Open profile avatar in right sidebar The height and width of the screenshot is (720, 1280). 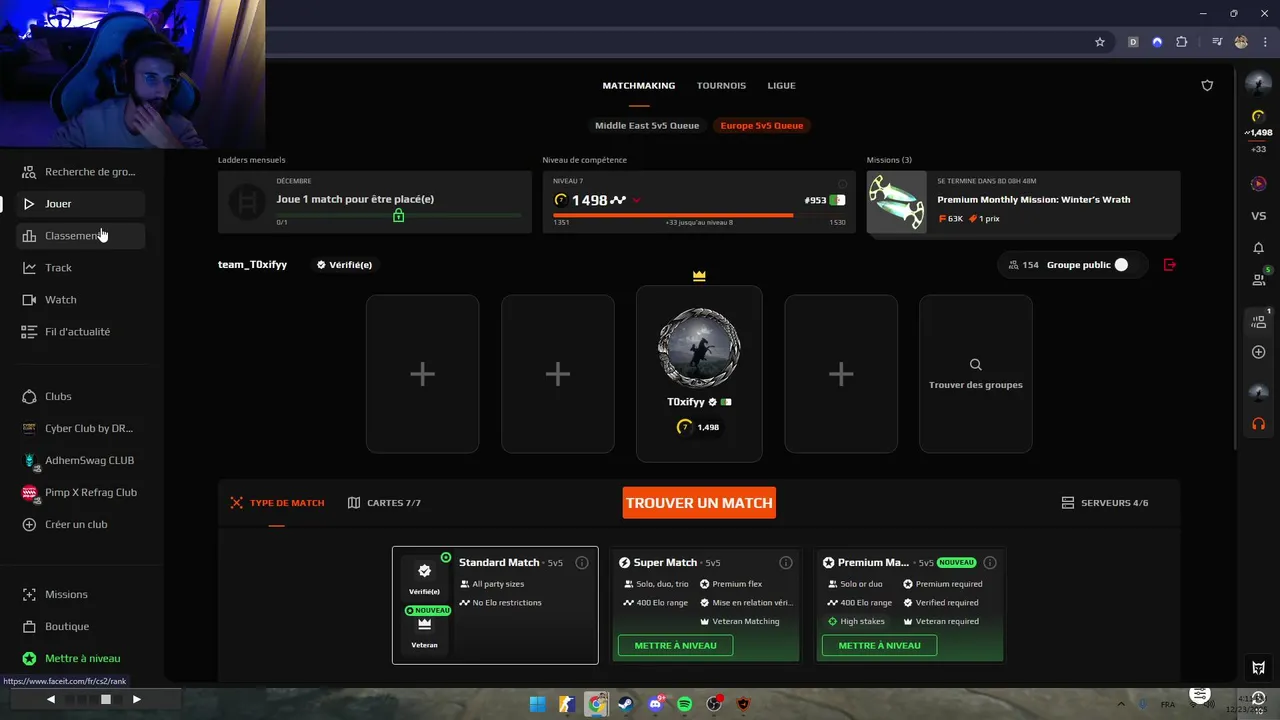(x=1258, y=85)
